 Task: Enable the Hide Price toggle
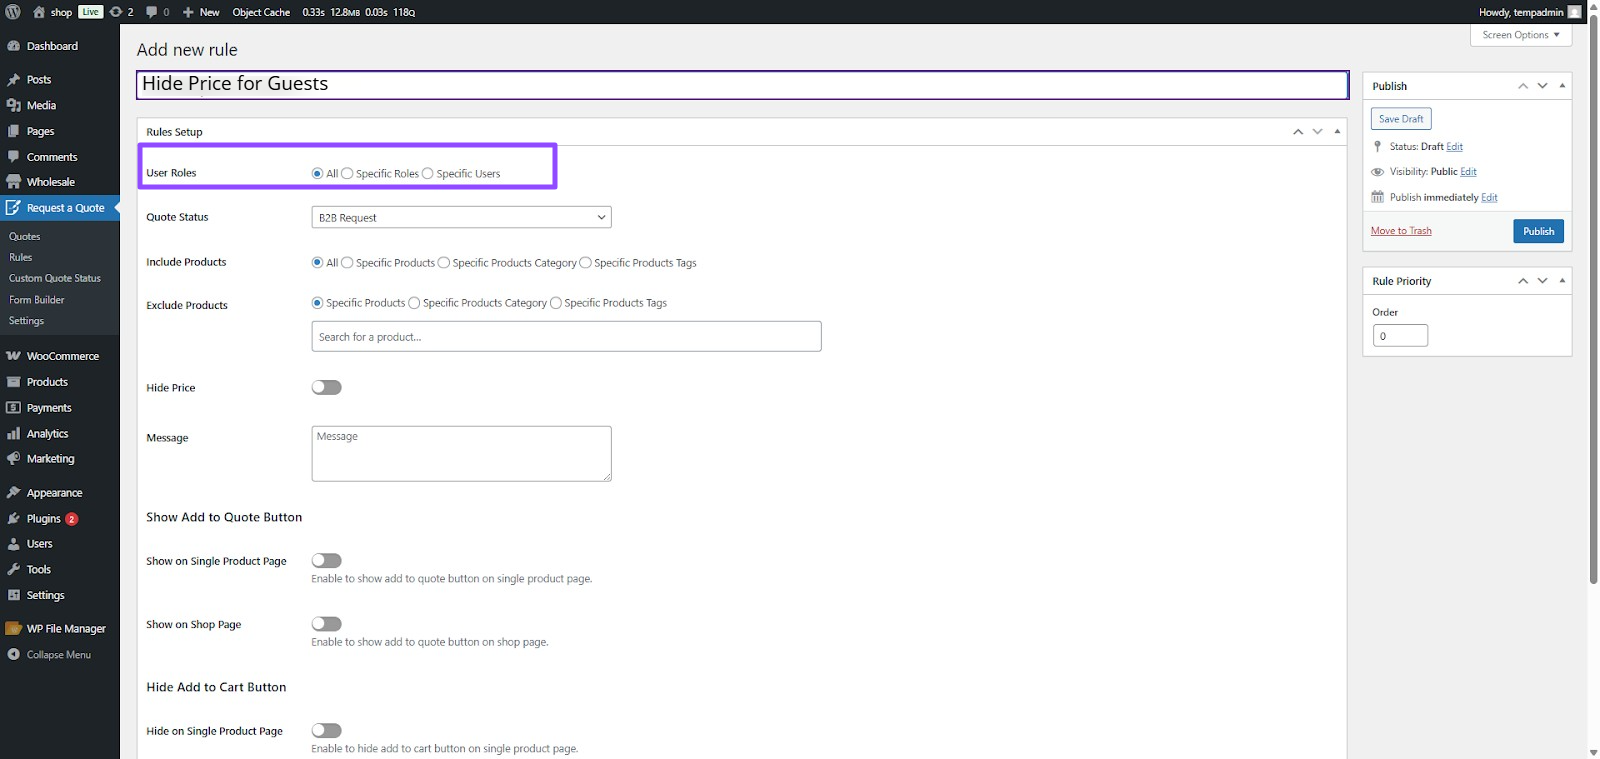coord(327,388)
